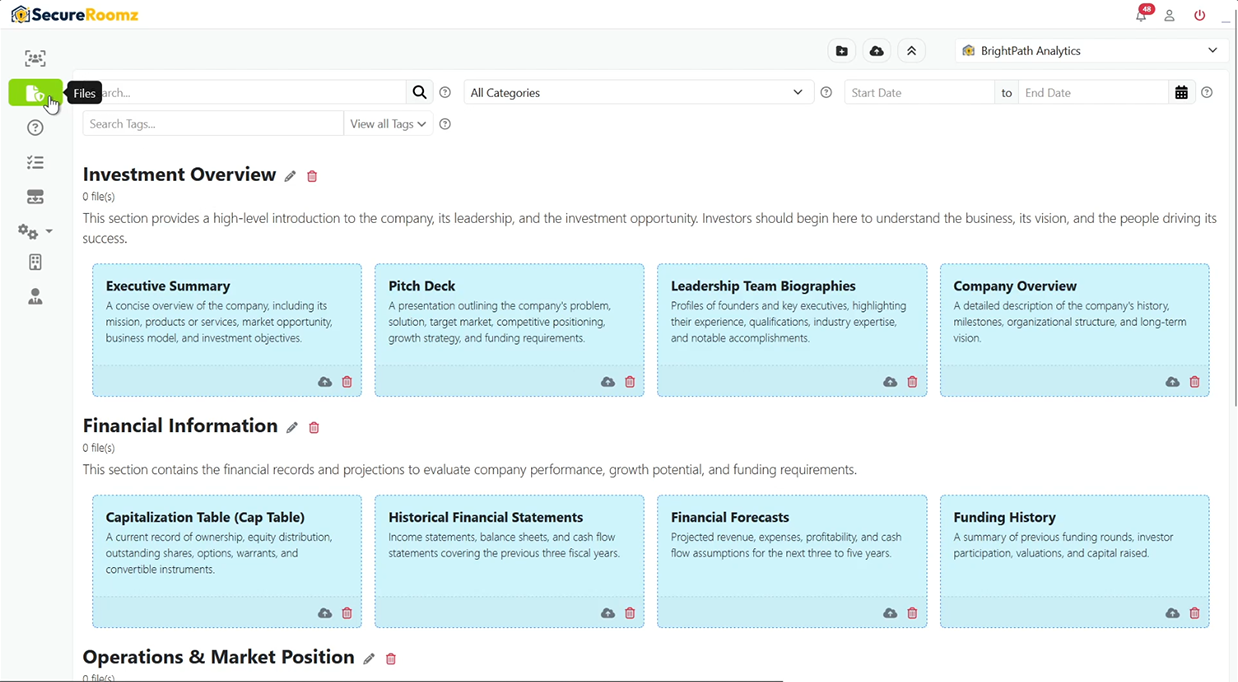The height and width of the screenshot is (682, 1238).
Task: Select the Pitch Deck card title
Action: (422, 286)
